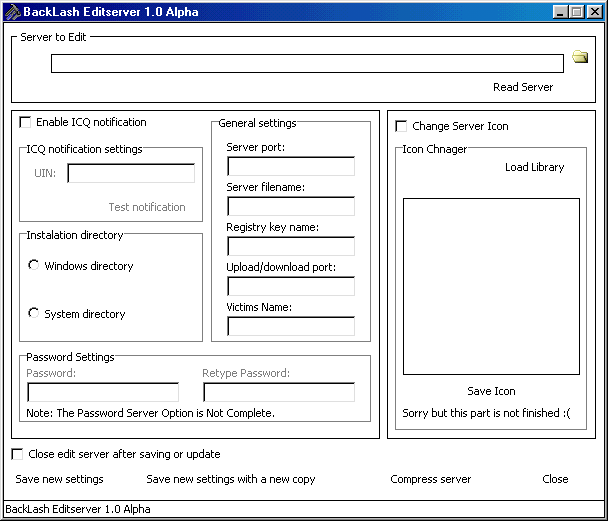Image resolution: width=608 pixels, height=521 pixels.
Task: Click the Read Server button
Action: [x=522, y=87]
